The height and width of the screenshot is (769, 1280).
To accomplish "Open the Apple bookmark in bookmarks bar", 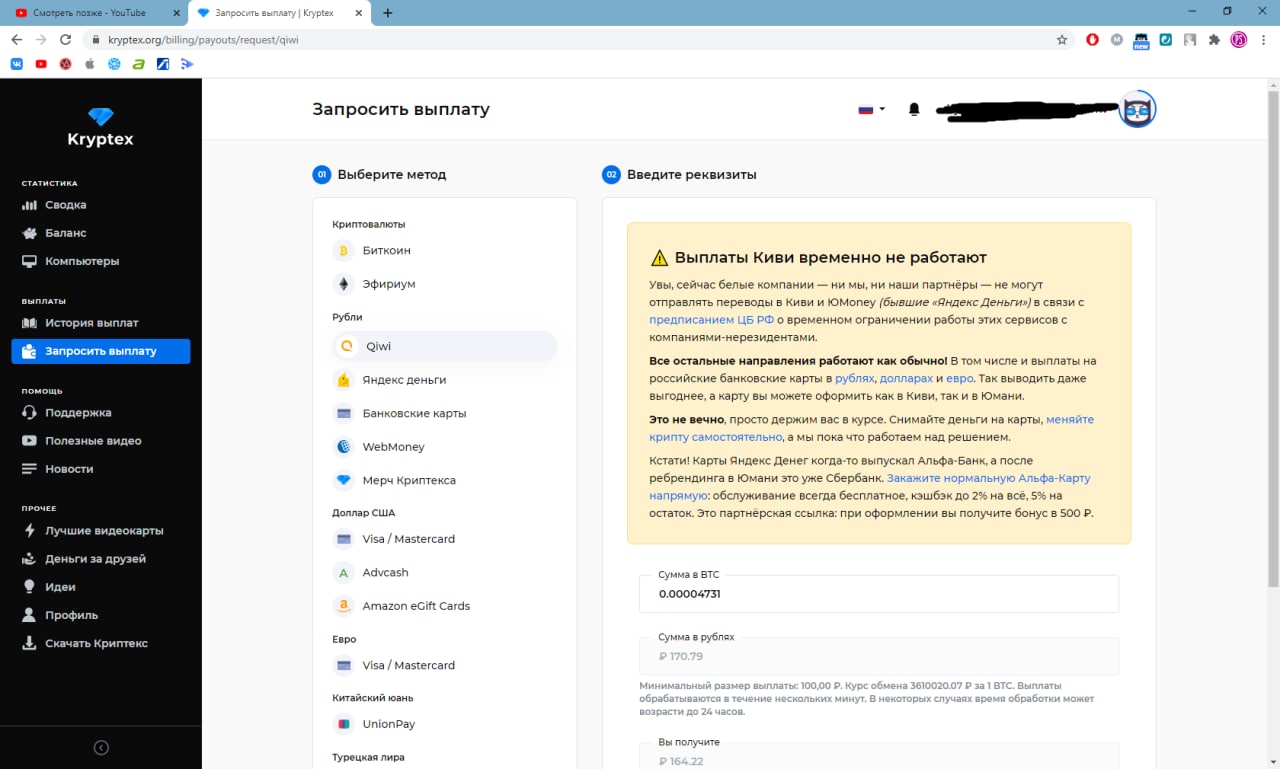I will (x=89, y=64).
